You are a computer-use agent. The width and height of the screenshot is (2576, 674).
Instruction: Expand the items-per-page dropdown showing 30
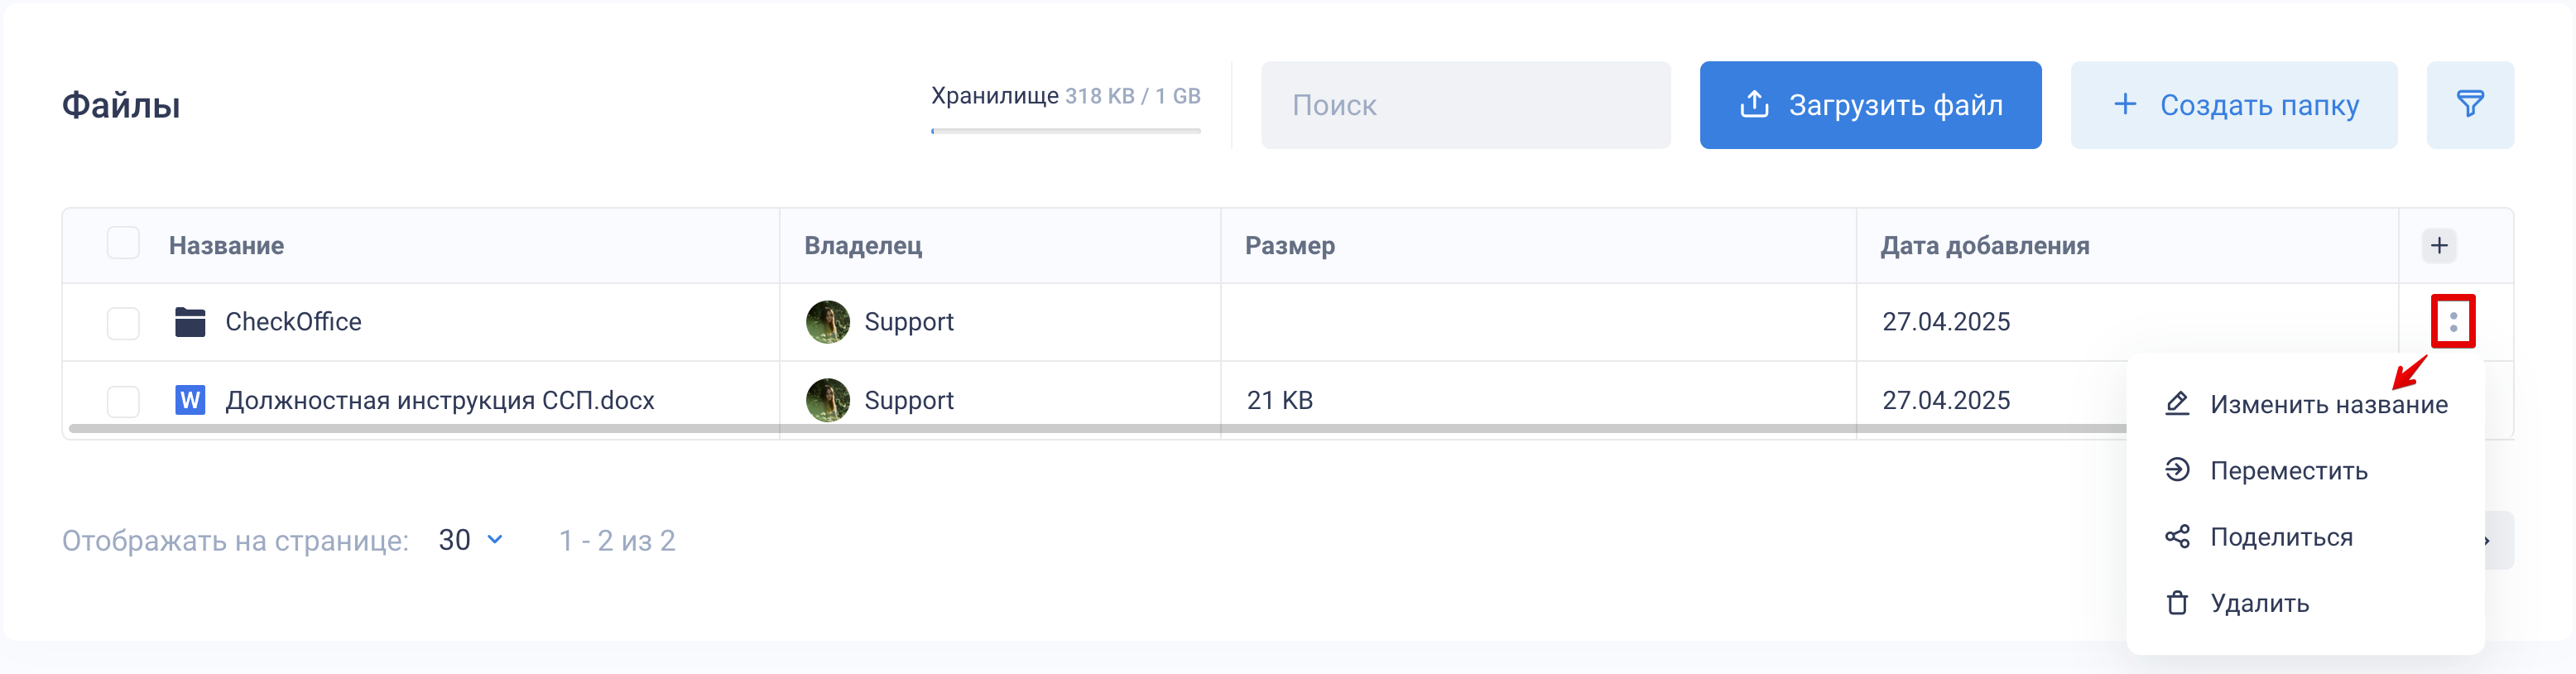(470, 540)
